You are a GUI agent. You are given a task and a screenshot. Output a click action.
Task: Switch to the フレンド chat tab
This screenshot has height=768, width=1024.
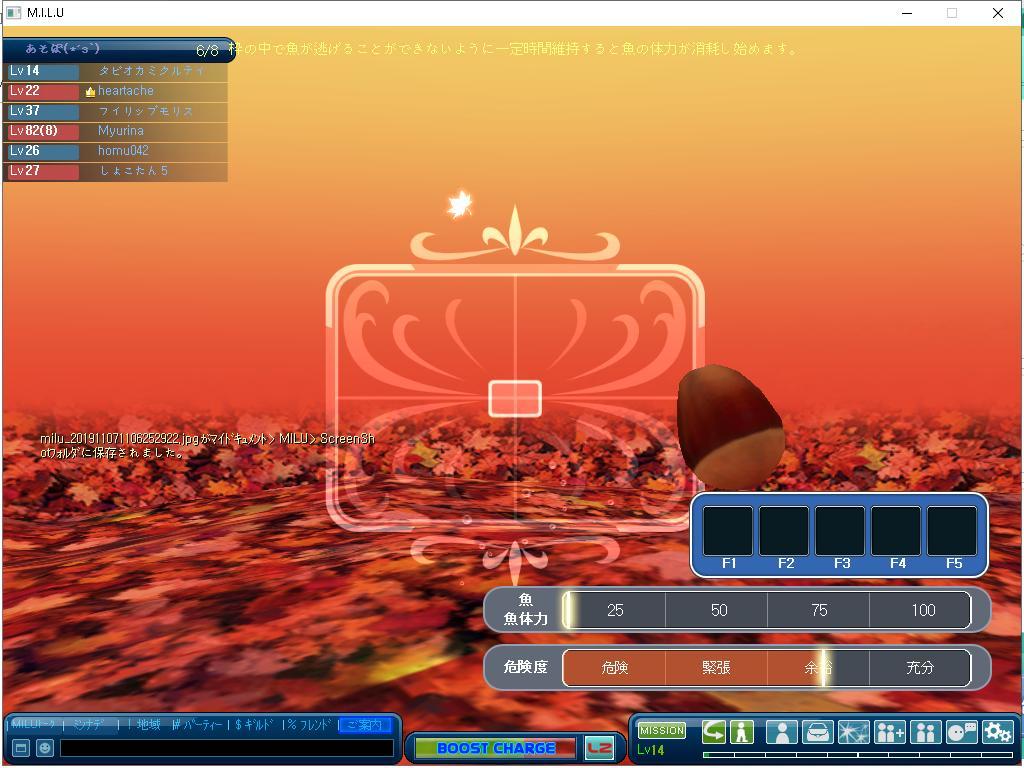(x=310, y=724)
